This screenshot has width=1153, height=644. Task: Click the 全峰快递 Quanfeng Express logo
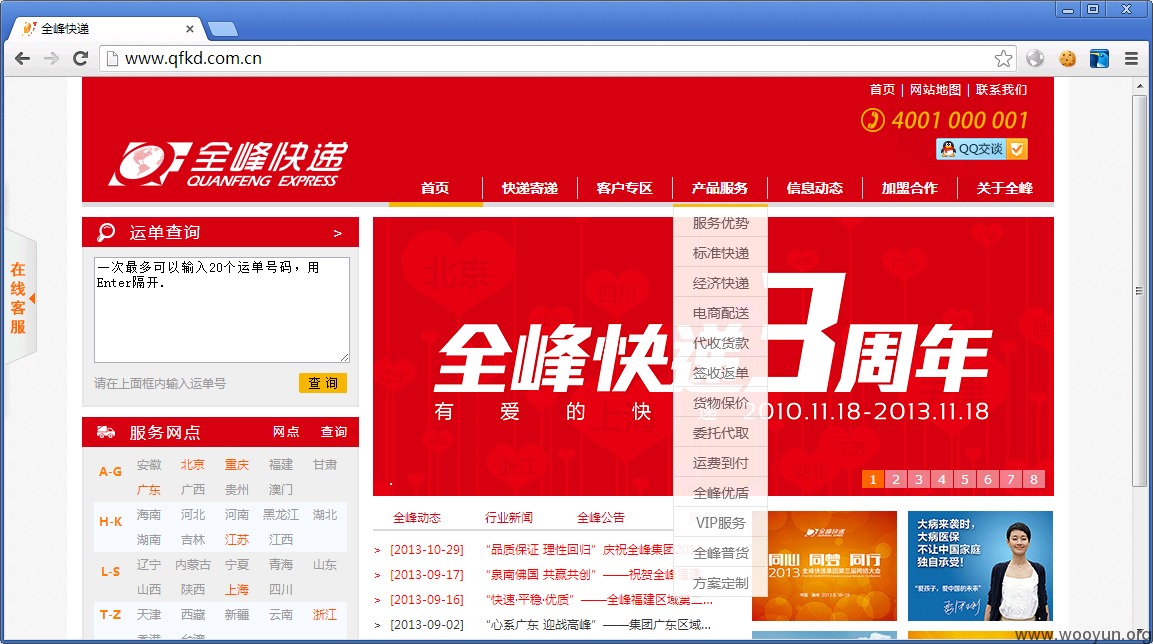229,163
